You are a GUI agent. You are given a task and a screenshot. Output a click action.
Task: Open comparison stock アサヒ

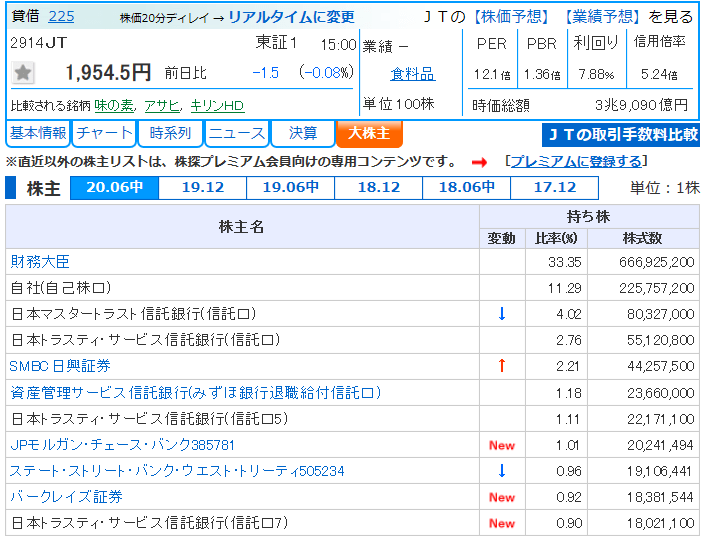pos(162,106)
